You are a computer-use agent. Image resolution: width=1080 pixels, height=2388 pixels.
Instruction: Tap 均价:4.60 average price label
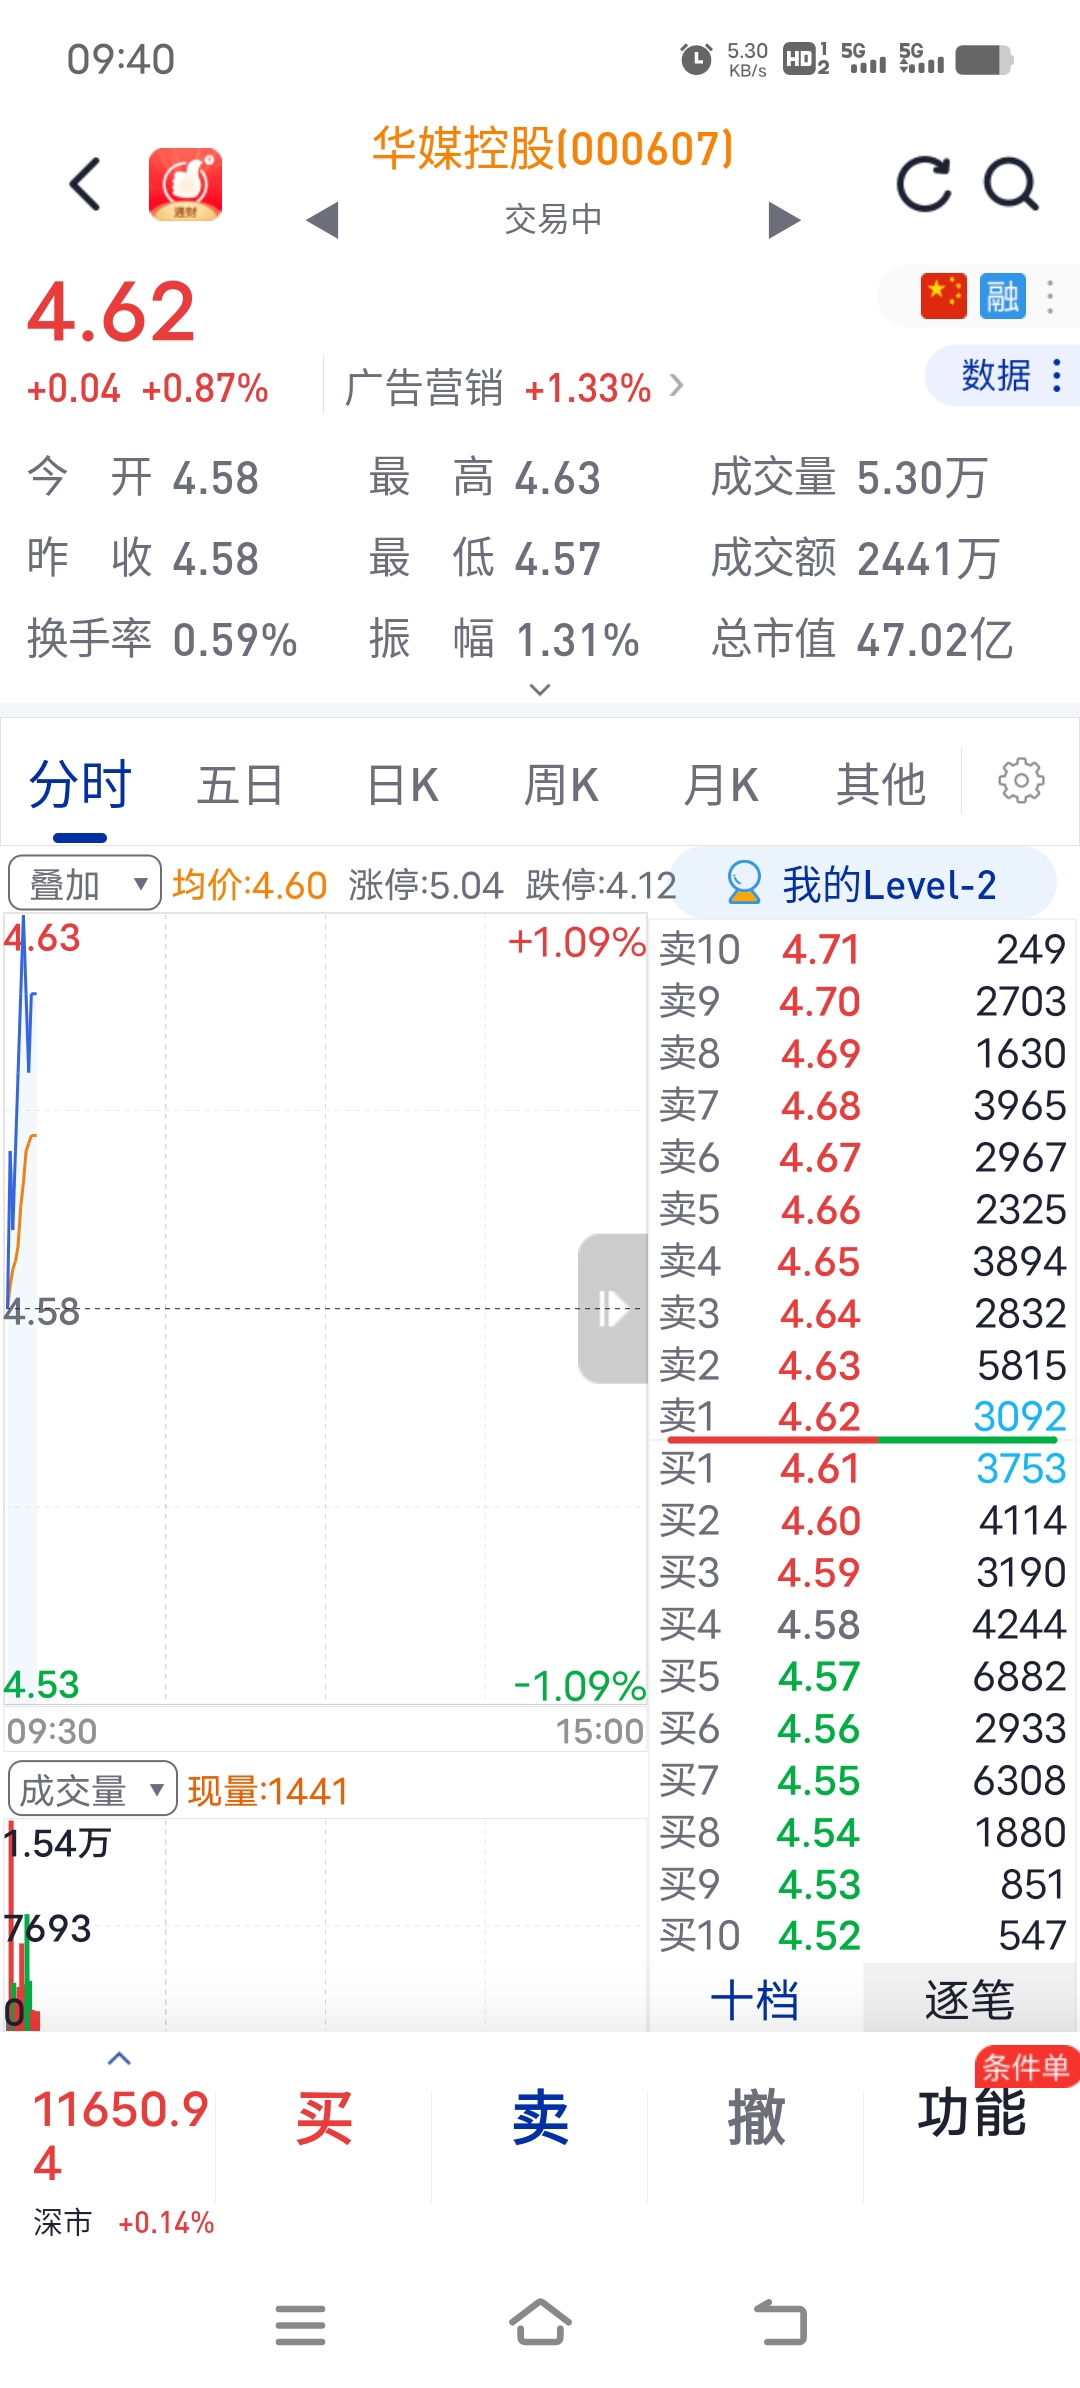click(249, 885)
